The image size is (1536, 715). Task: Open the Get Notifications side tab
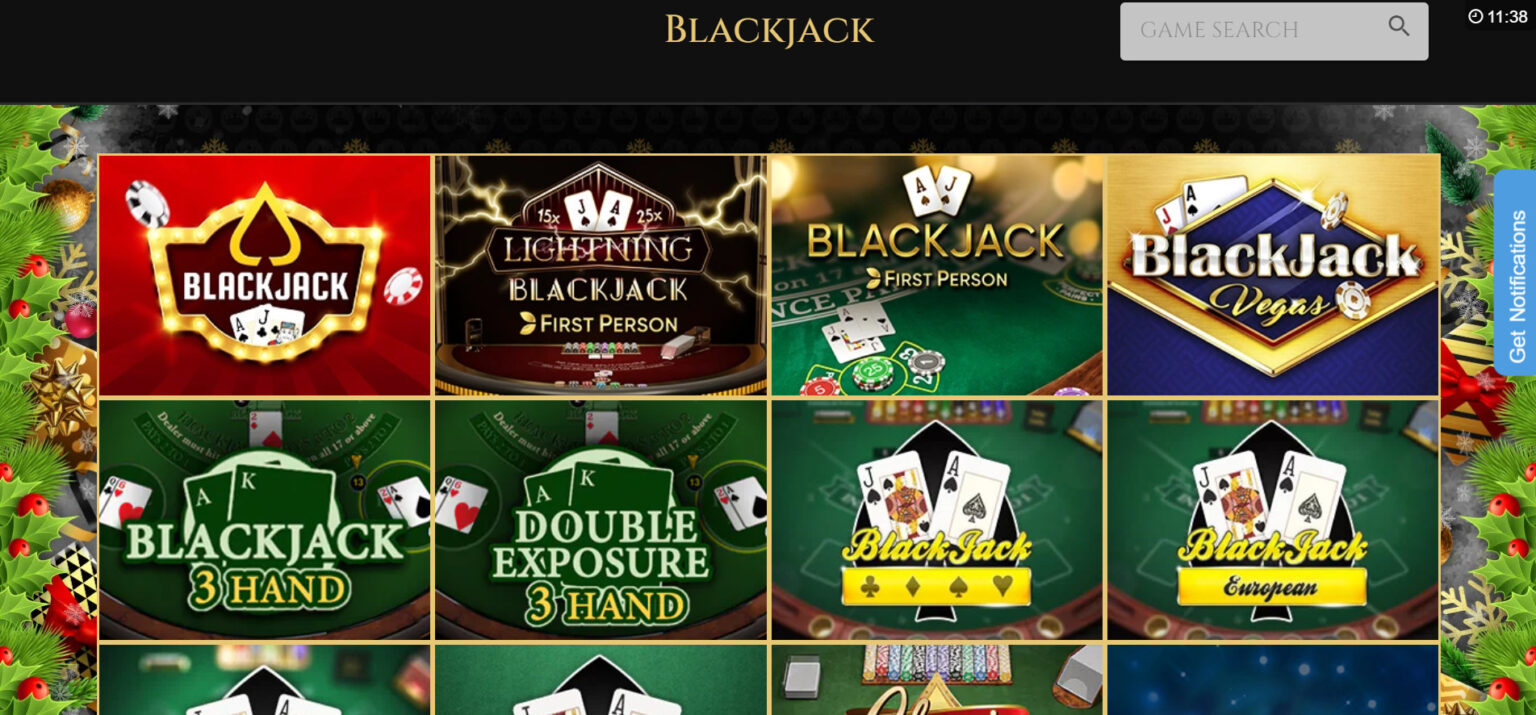pyautogui.click(x=1516, y=273)
